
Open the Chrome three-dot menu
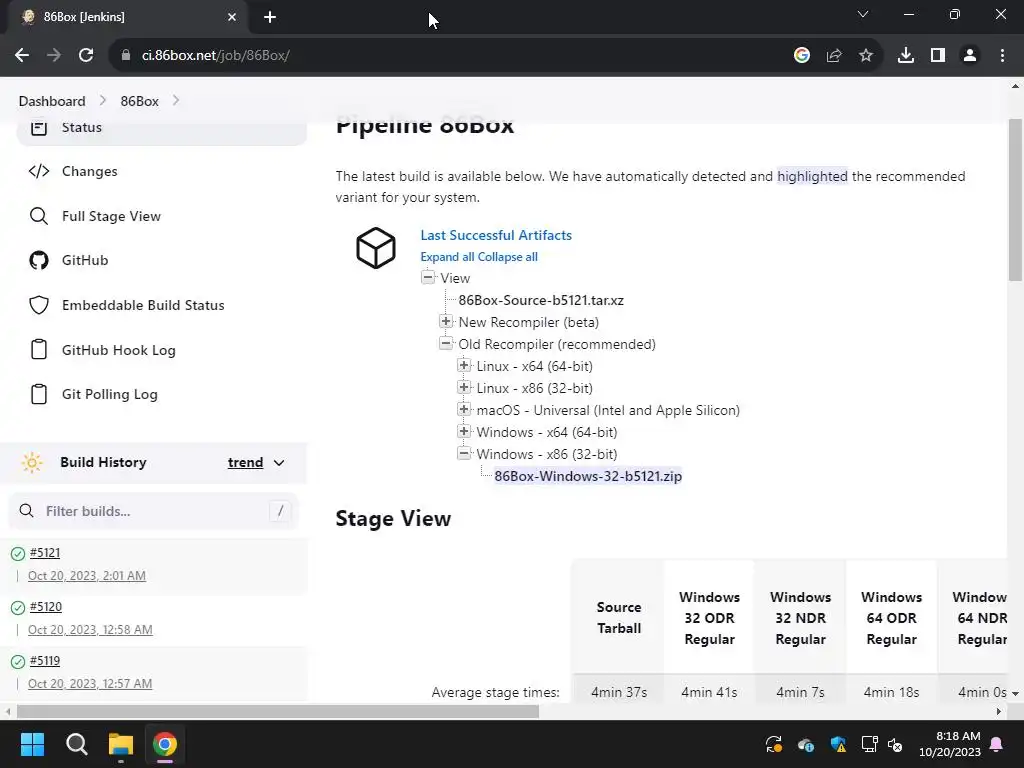[x=1002, y=56]
